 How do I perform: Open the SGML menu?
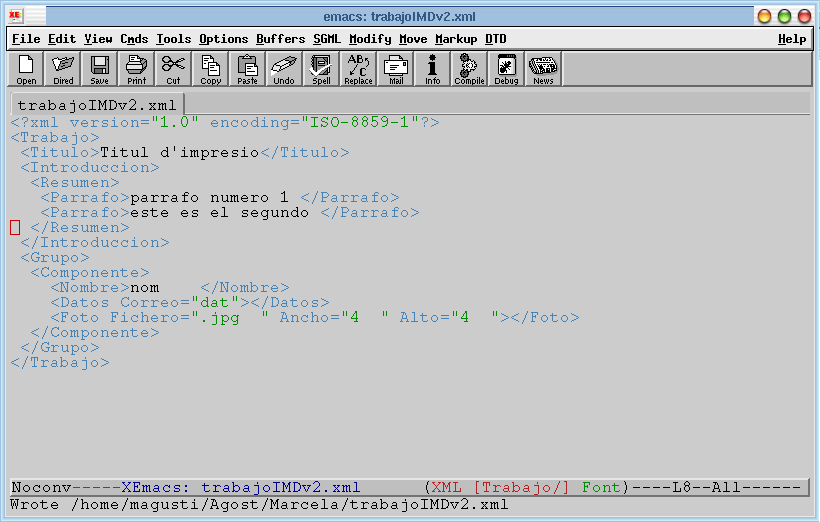coord(327,39)
